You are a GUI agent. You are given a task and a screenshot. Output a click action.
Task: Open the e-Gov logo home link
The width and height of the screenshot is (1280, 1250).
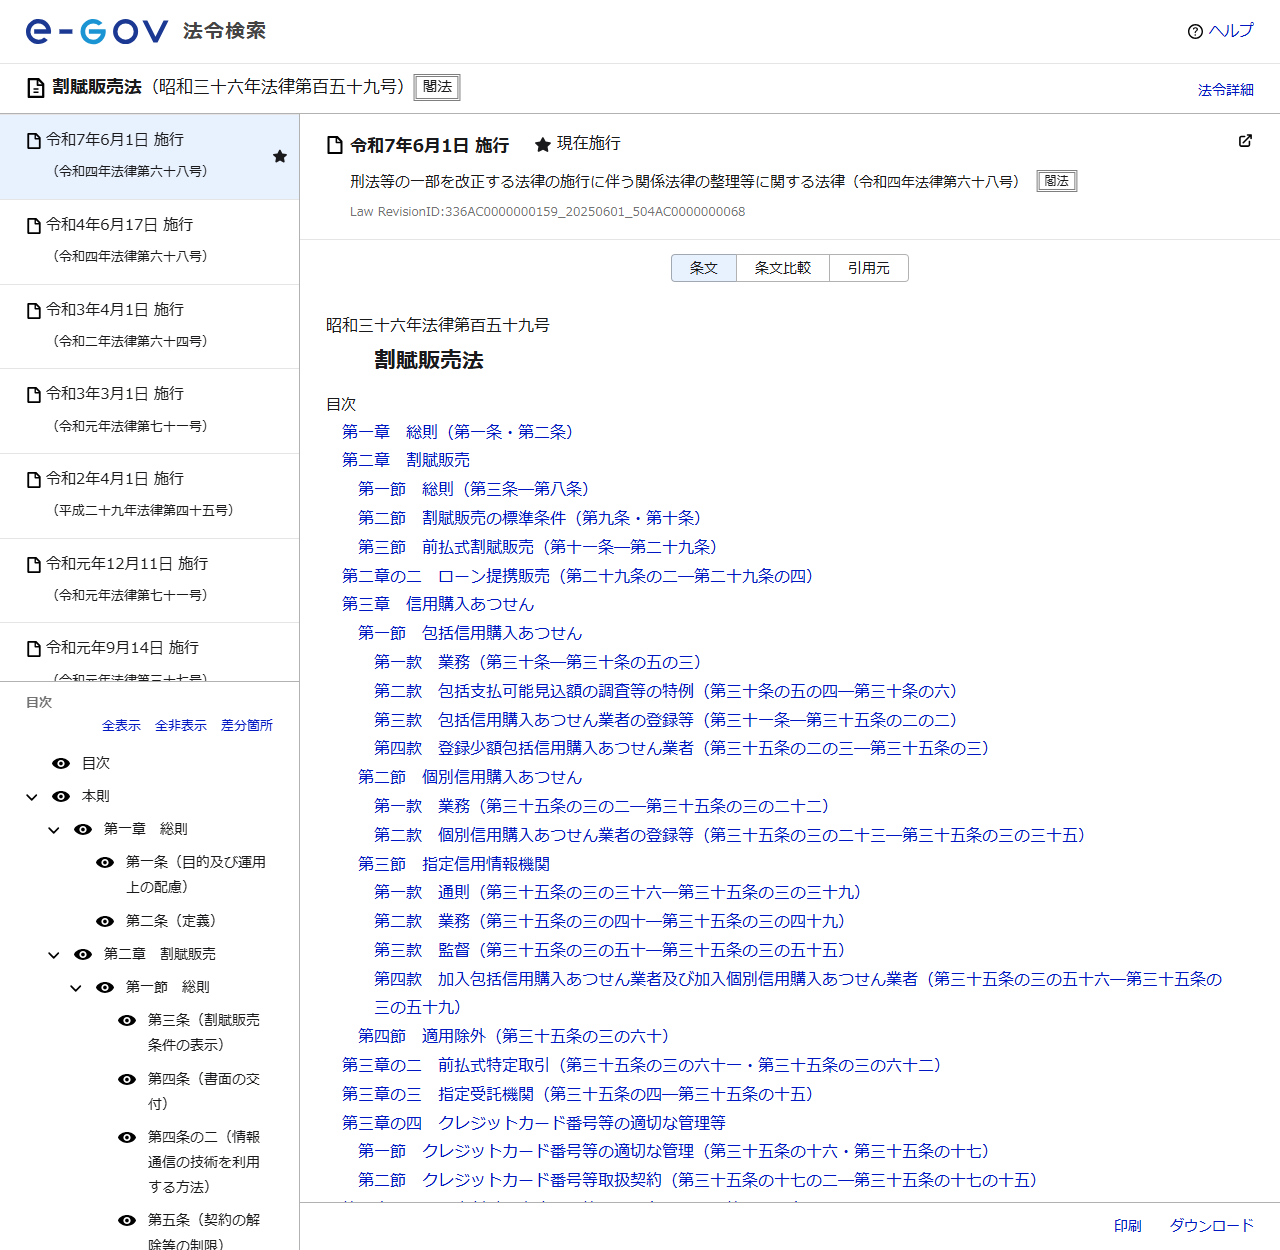click(x=97, y=31)
